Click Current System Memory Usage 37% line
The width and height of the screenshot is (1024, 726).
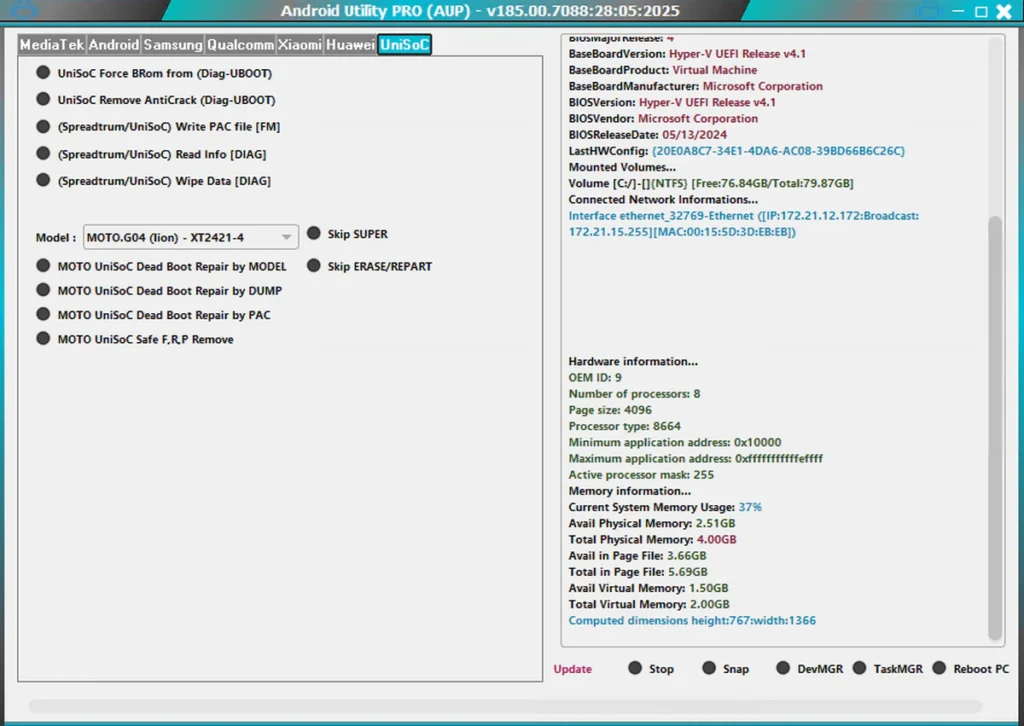(x=665, y=507)
